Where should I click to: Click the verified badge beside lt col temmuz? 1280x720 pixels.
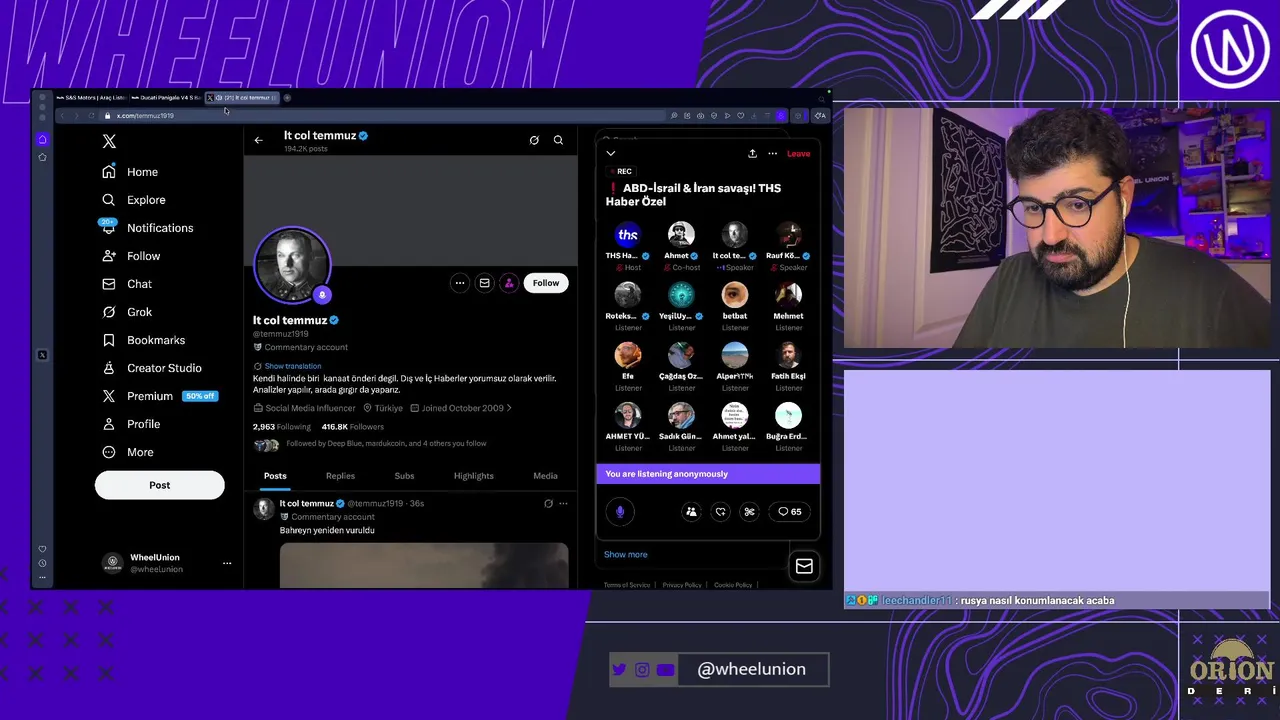[334, 320]
